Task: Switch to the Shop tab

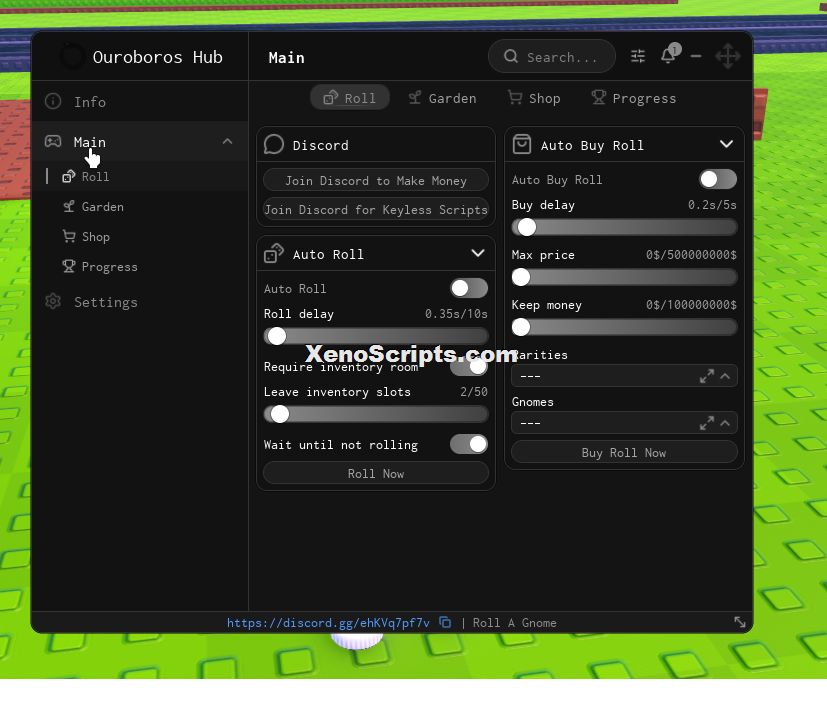Action: [534, 98]
